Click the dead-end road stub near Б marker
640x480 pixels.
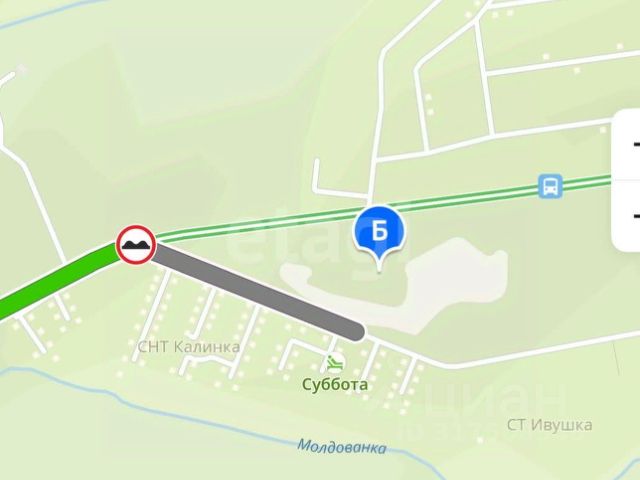pos(316,173)
